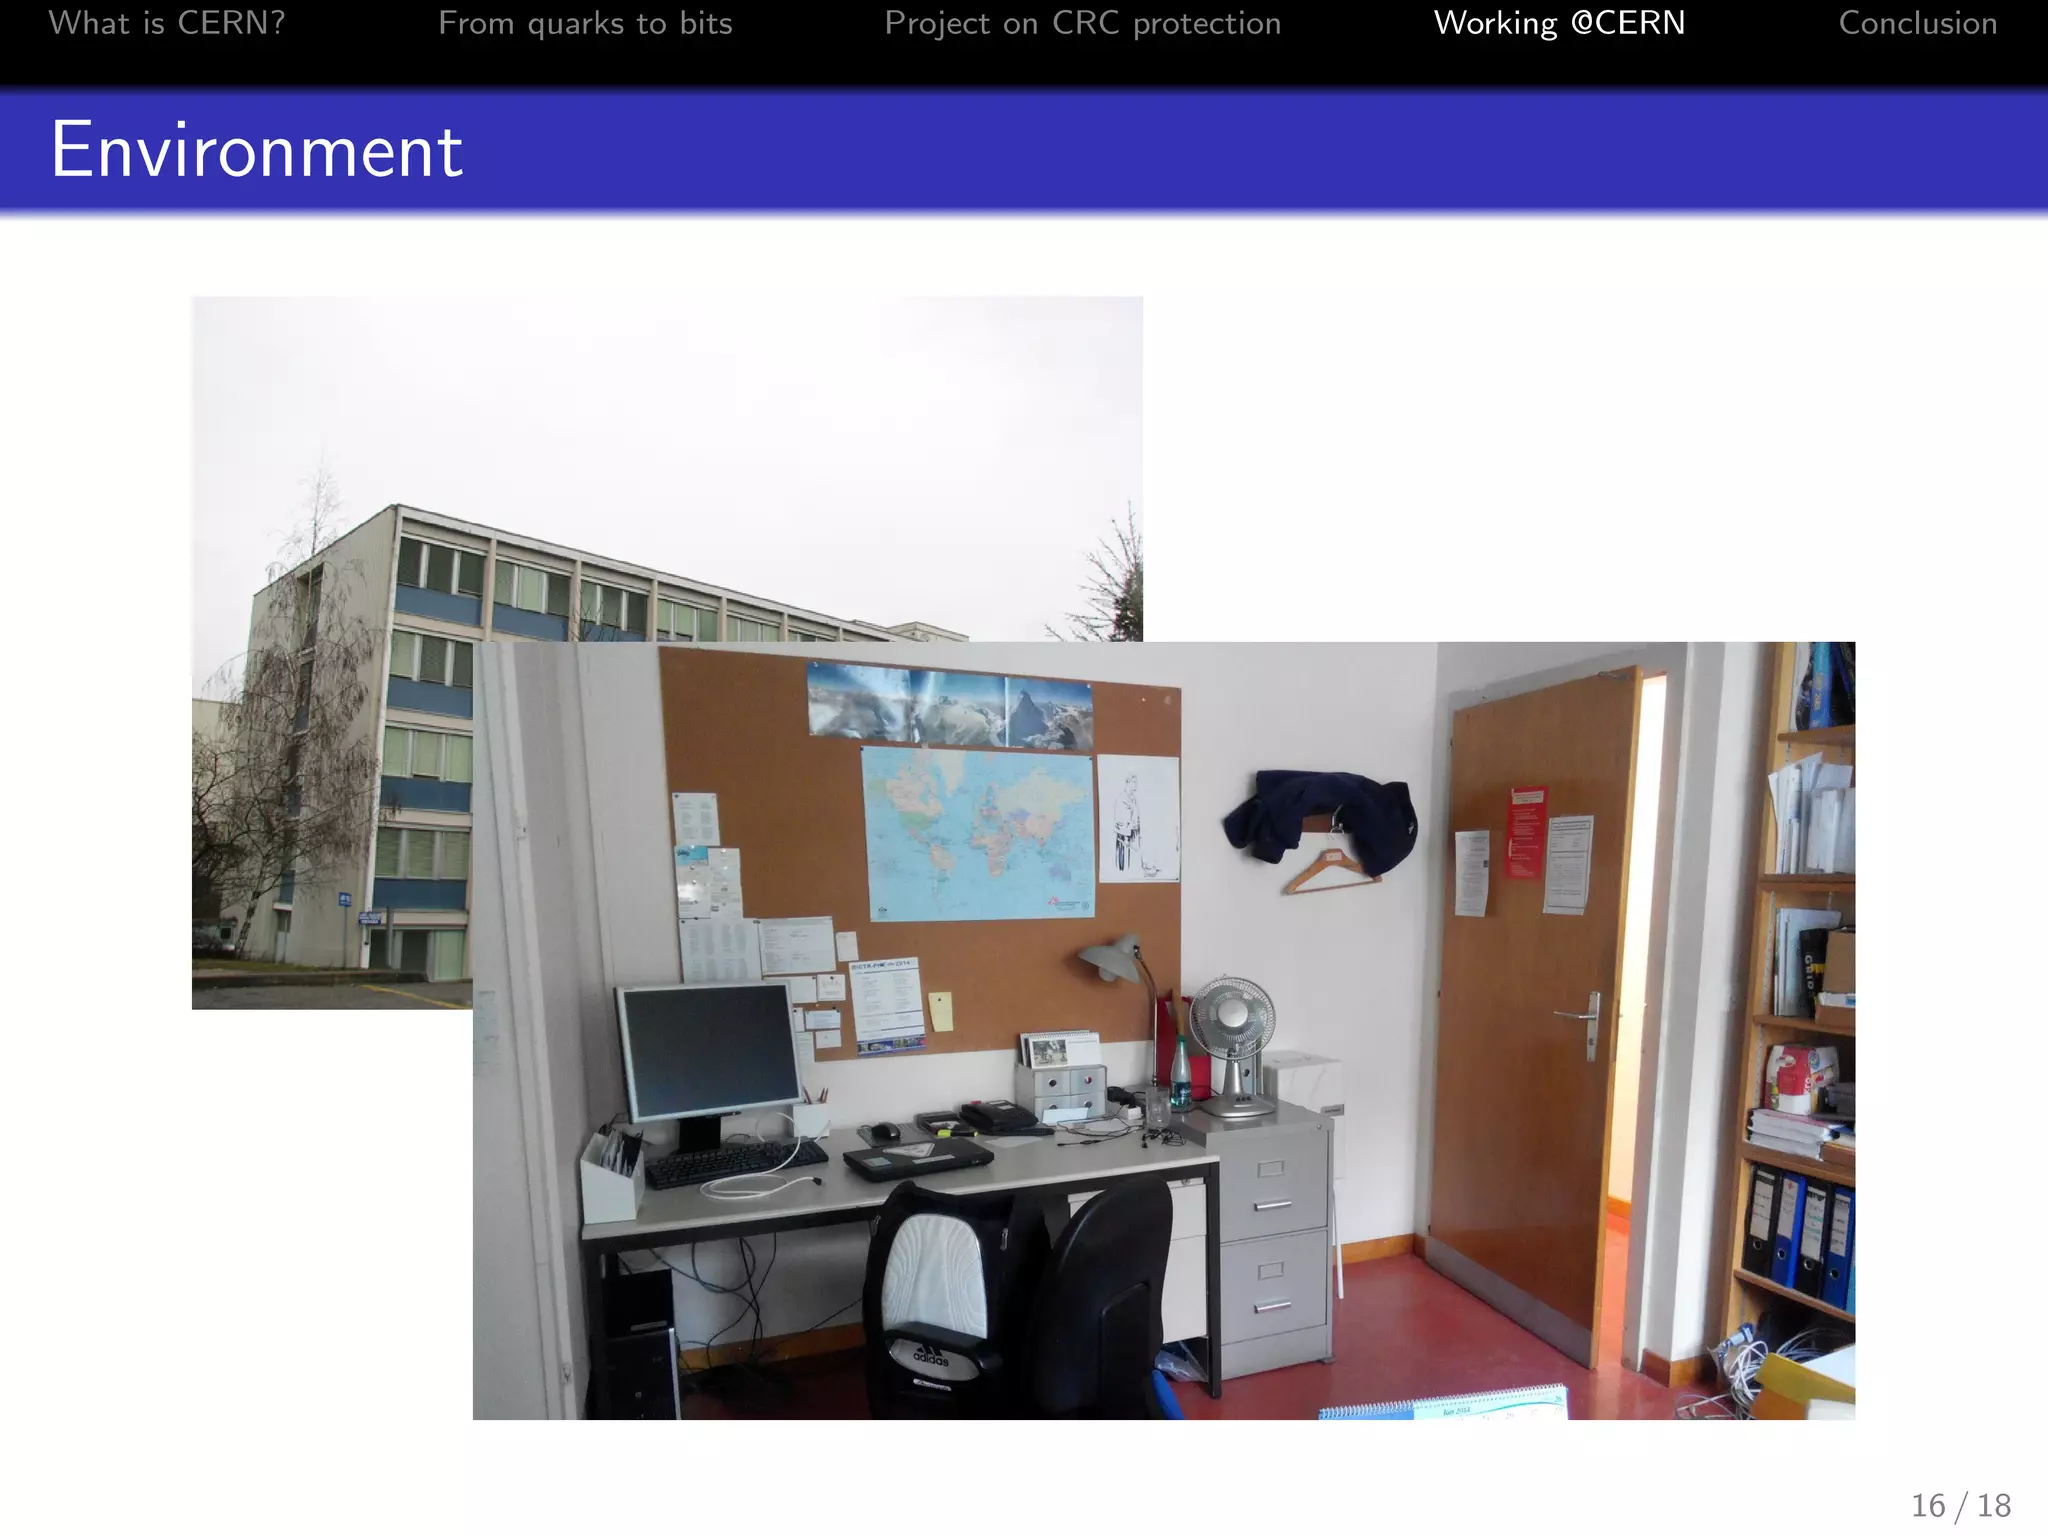The height and width of the screenshot is (1536, 2048).
Task: Click the office desk photo
Action: tap(1164, 1030)
